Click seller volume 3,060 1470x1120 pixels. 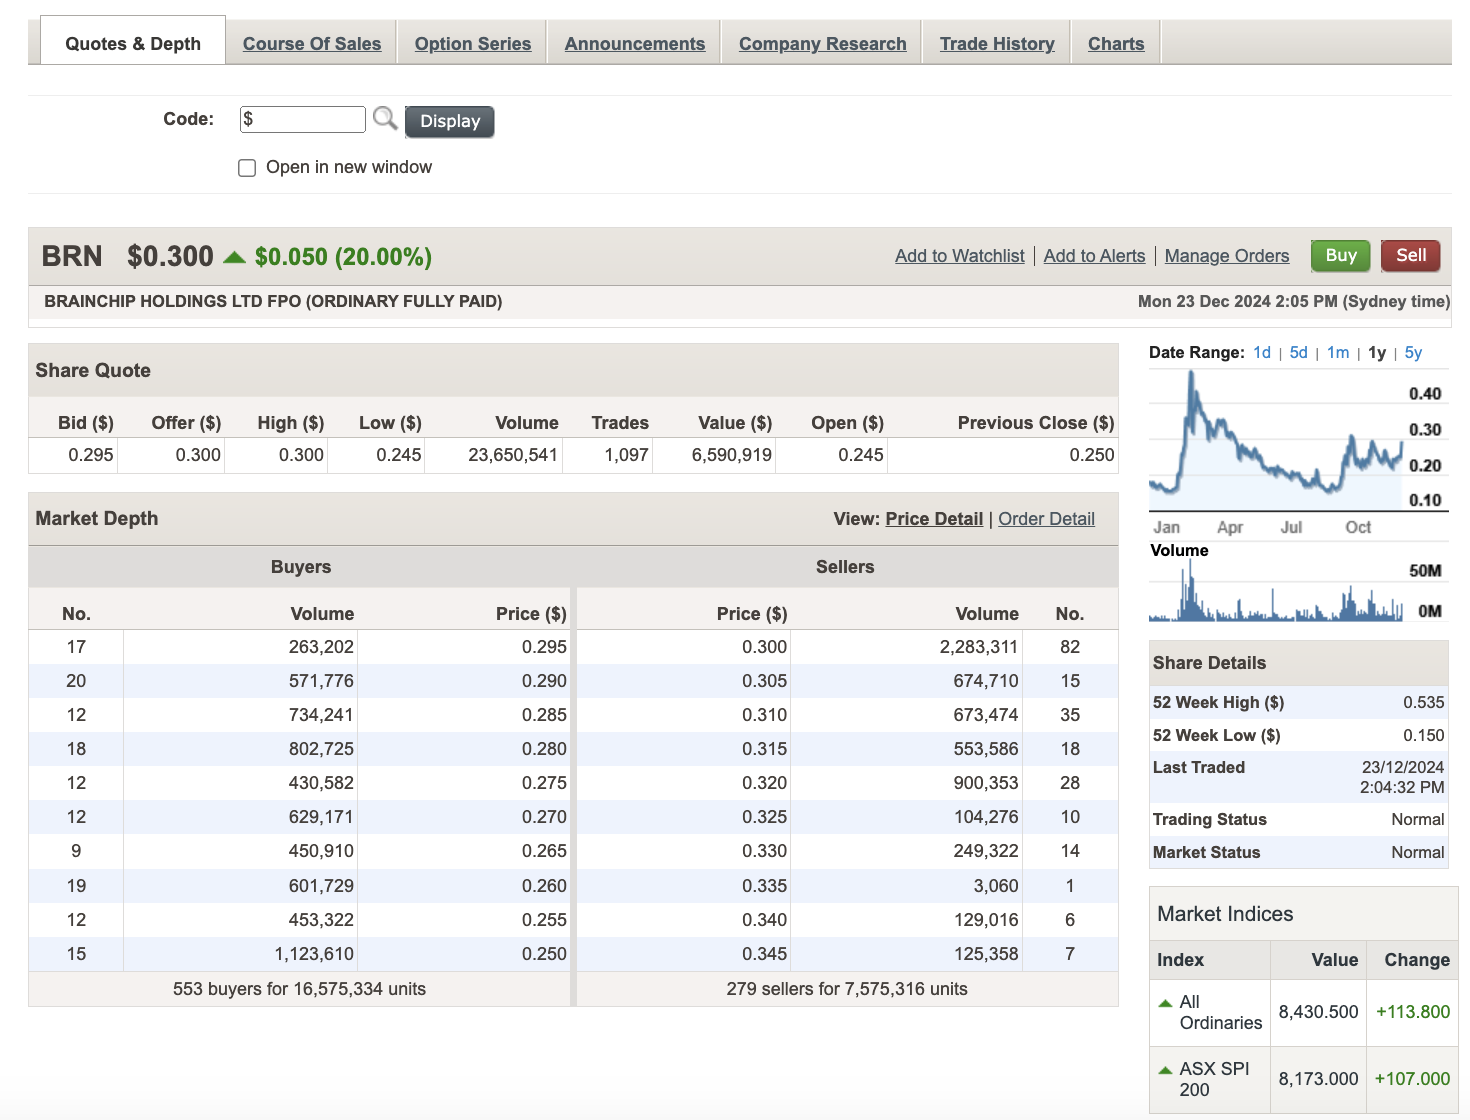[996, 886]
